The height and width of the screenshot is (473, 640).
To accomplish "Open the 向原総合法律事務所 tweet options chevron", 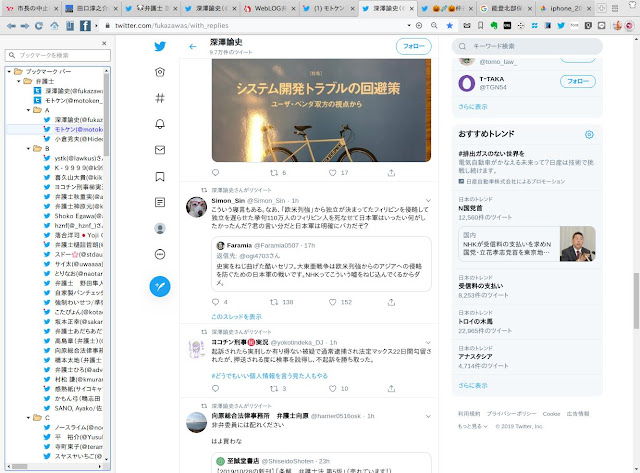I will 428,416.
